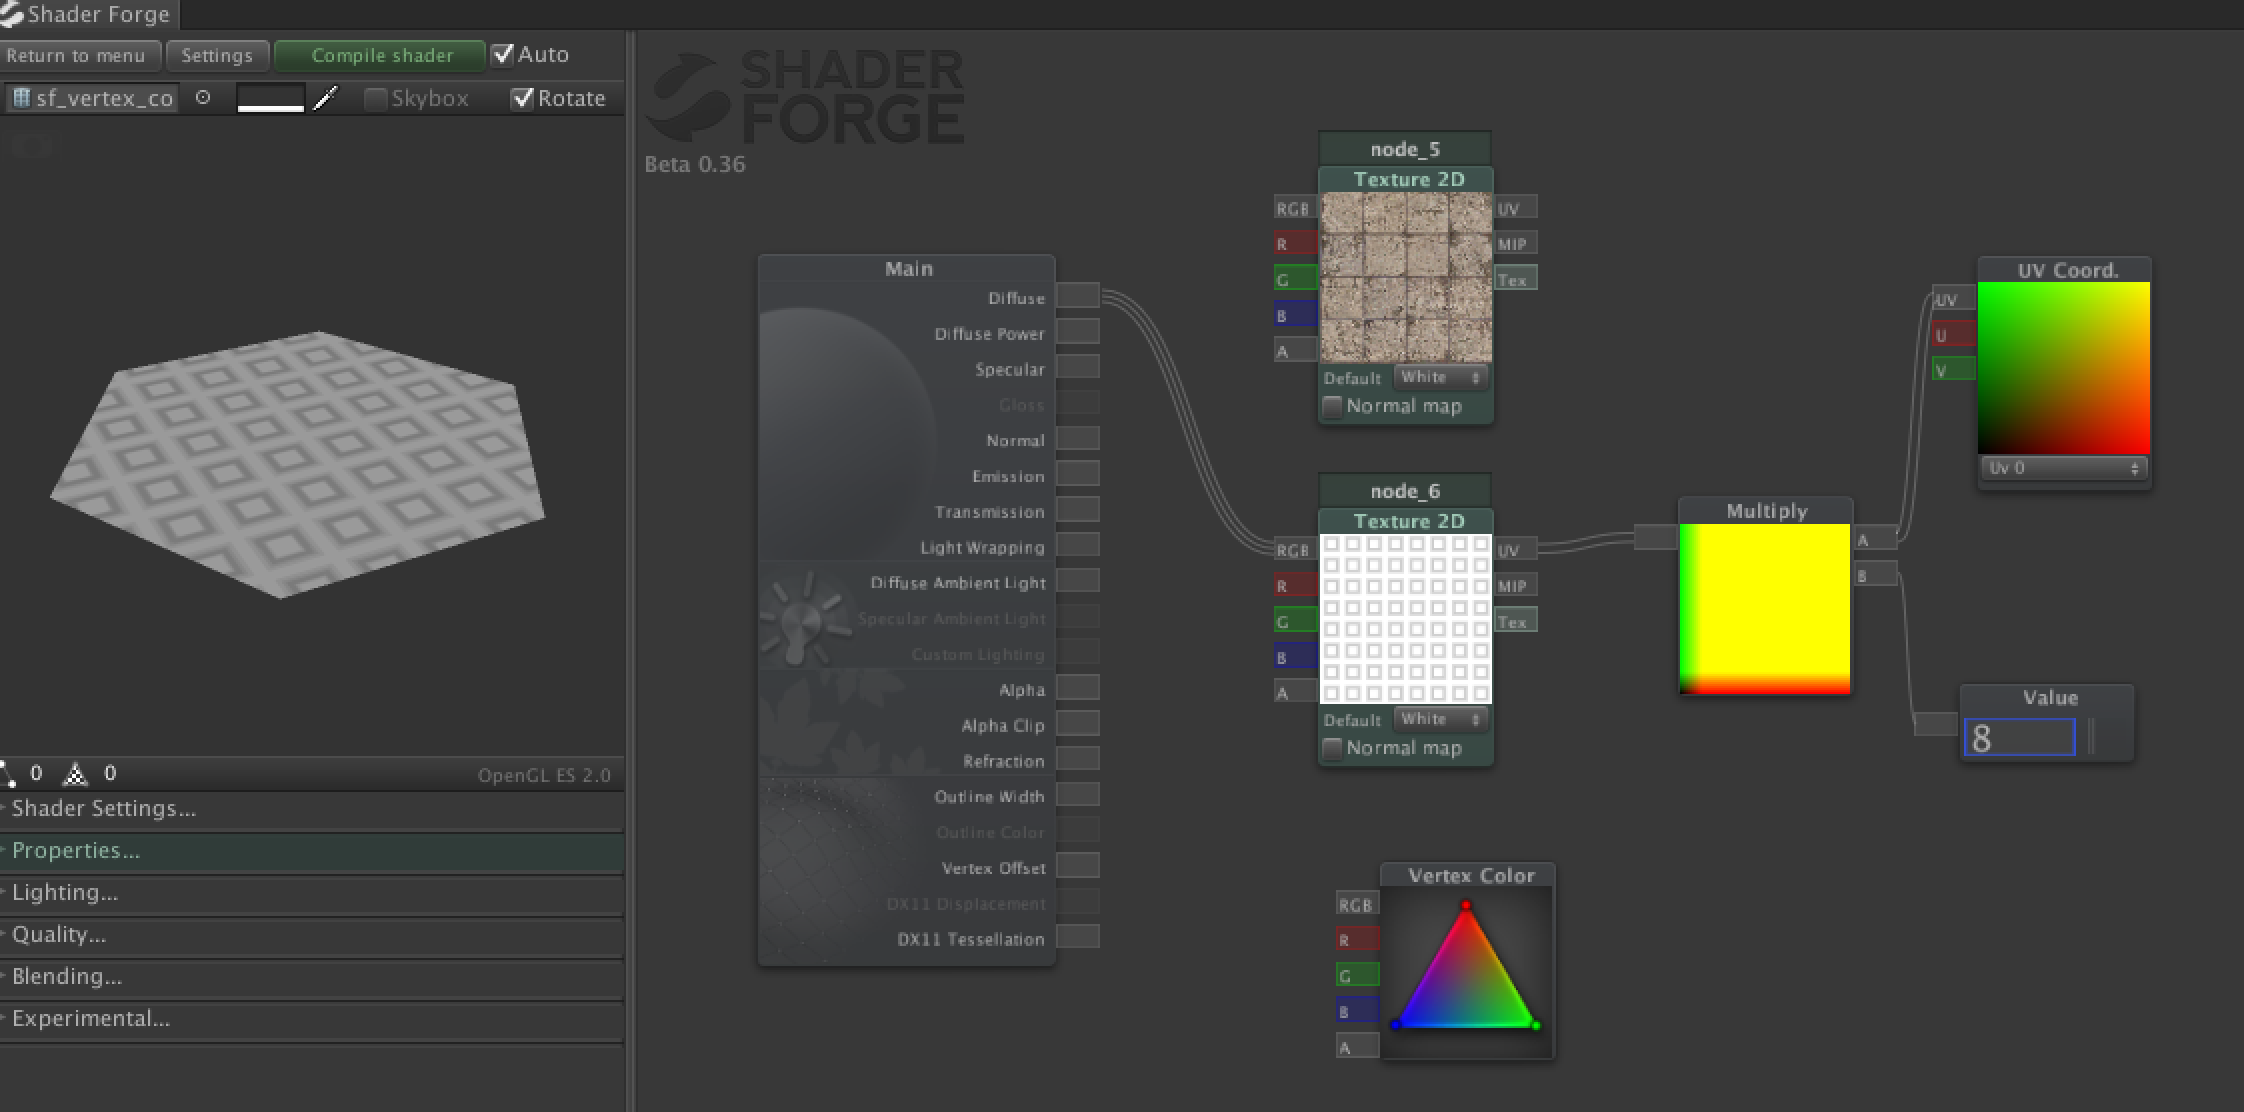Click the Diffuse input connector on Main
The width and height of the screenshot is (2244, 1112).
pos(1078,296)
